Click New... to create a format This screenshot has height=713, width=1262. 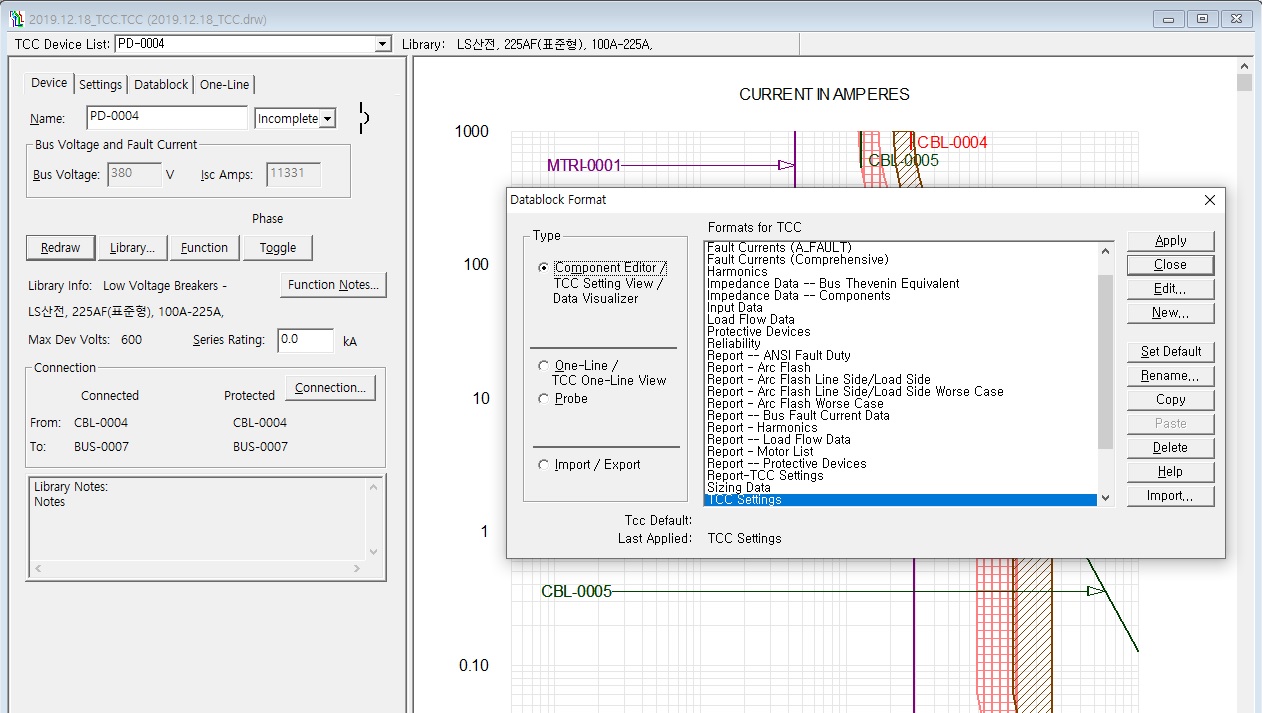1170,313
